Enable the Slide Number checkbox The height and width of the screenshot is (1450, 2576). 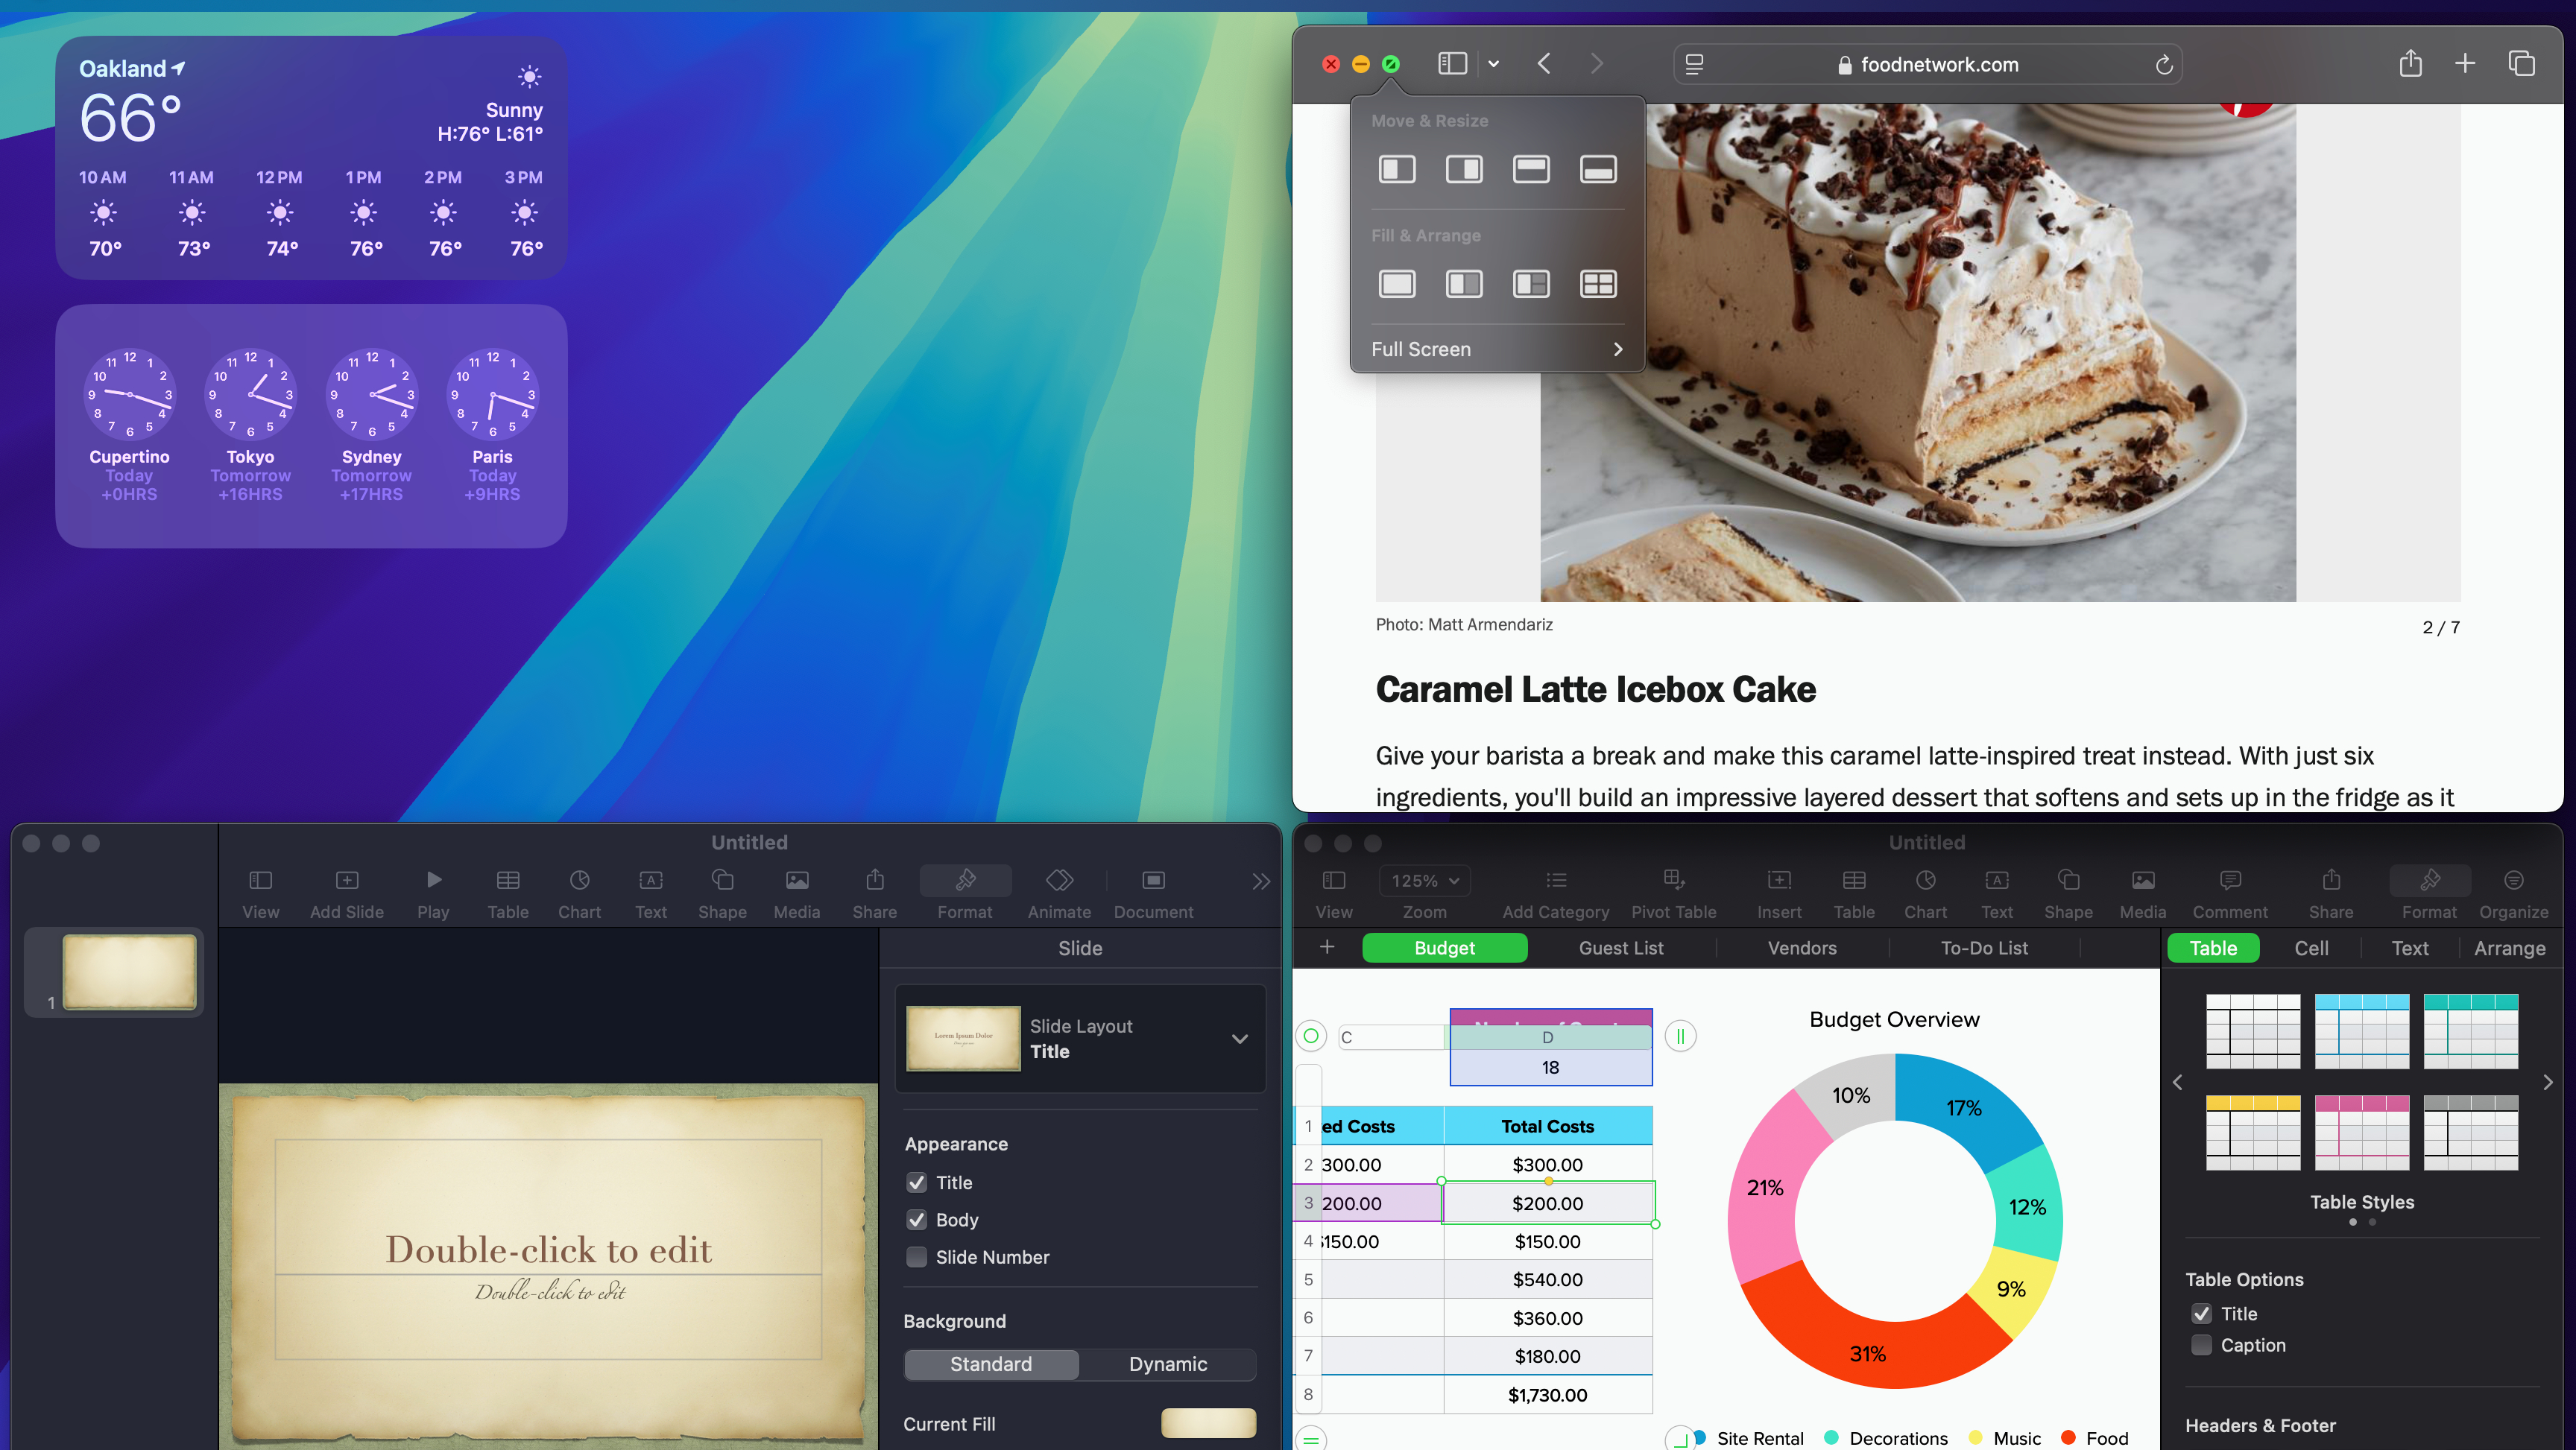click(x=916, y=1257)
